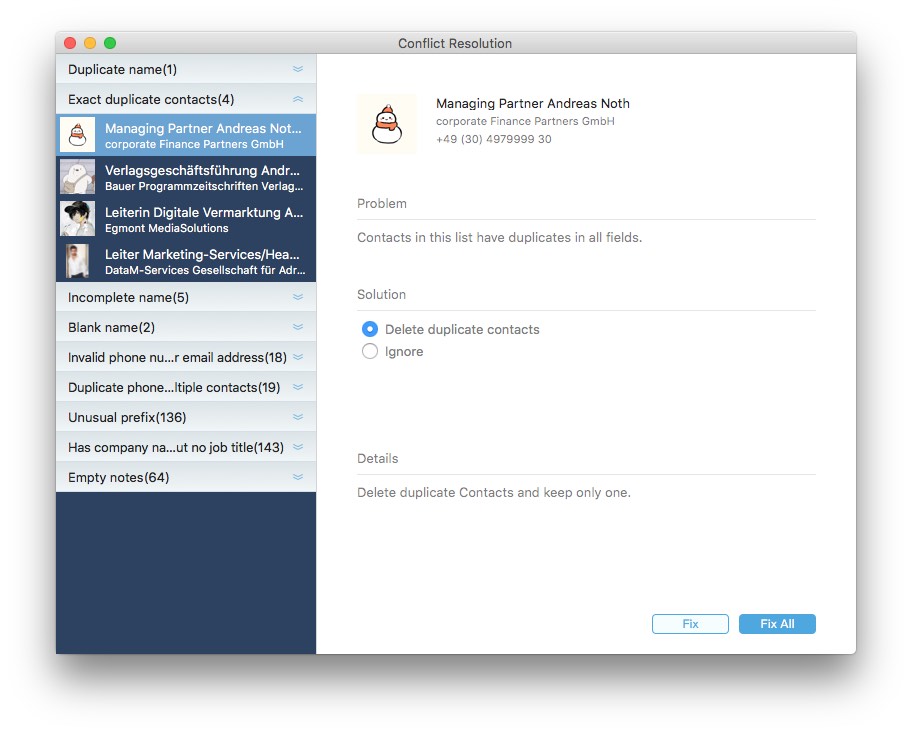Expand the Blank name(2) section

coord(297,327)
